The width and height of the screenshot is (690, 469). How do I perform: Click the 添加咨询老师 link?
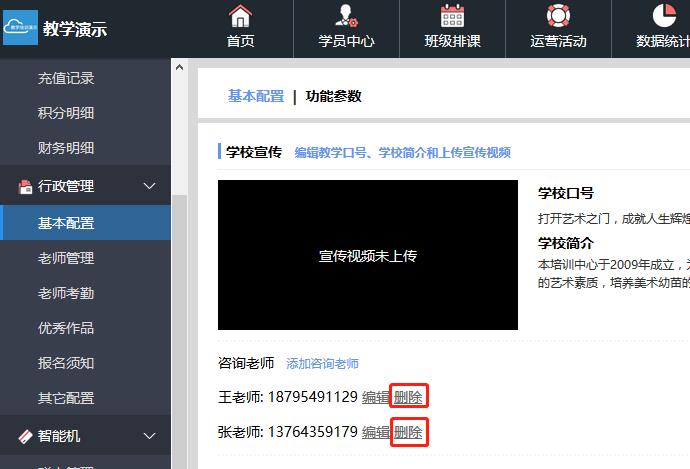322,364
